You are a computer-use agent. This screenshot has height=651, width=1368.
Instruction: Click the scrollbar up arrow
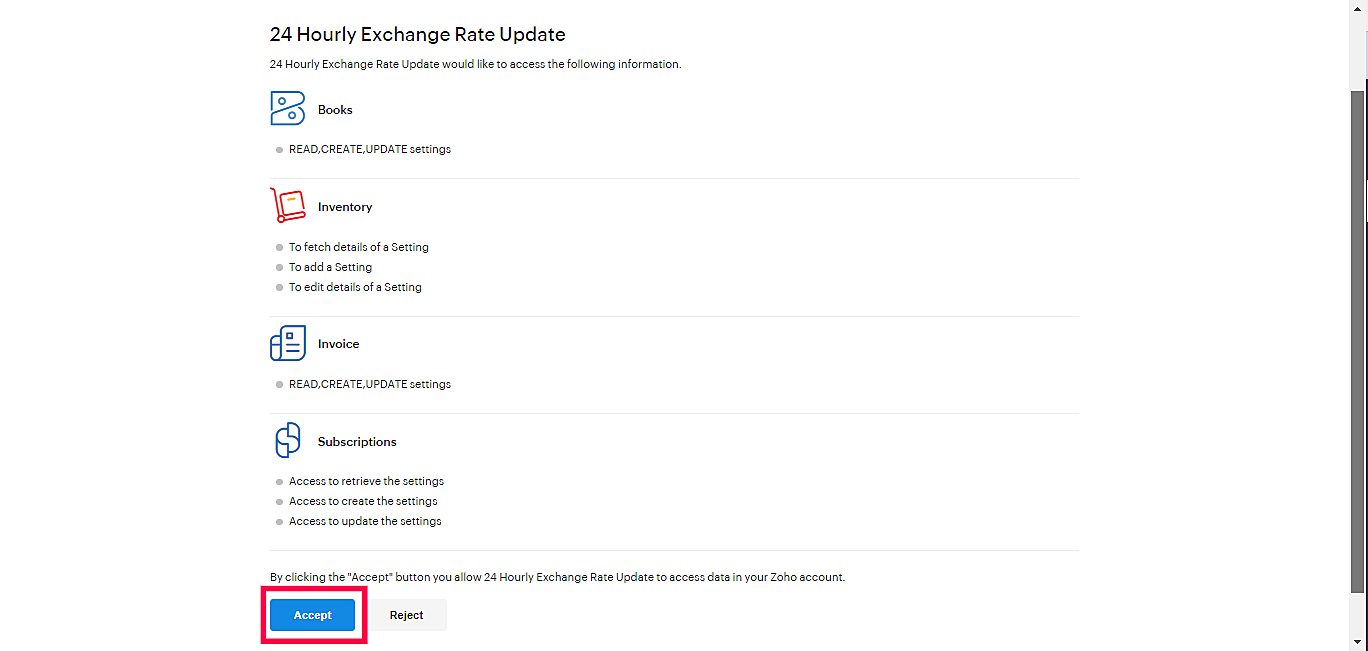[x=1358, y=7]
